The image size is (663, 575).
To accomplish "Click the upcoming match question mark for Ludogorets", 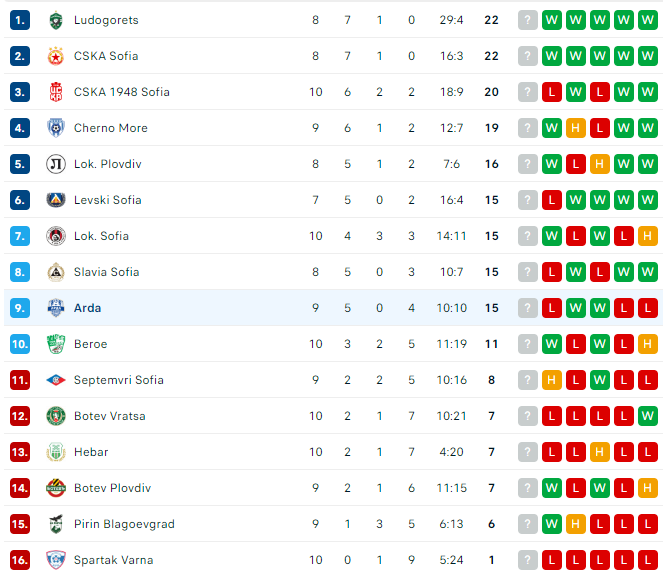I will point(528,20).
